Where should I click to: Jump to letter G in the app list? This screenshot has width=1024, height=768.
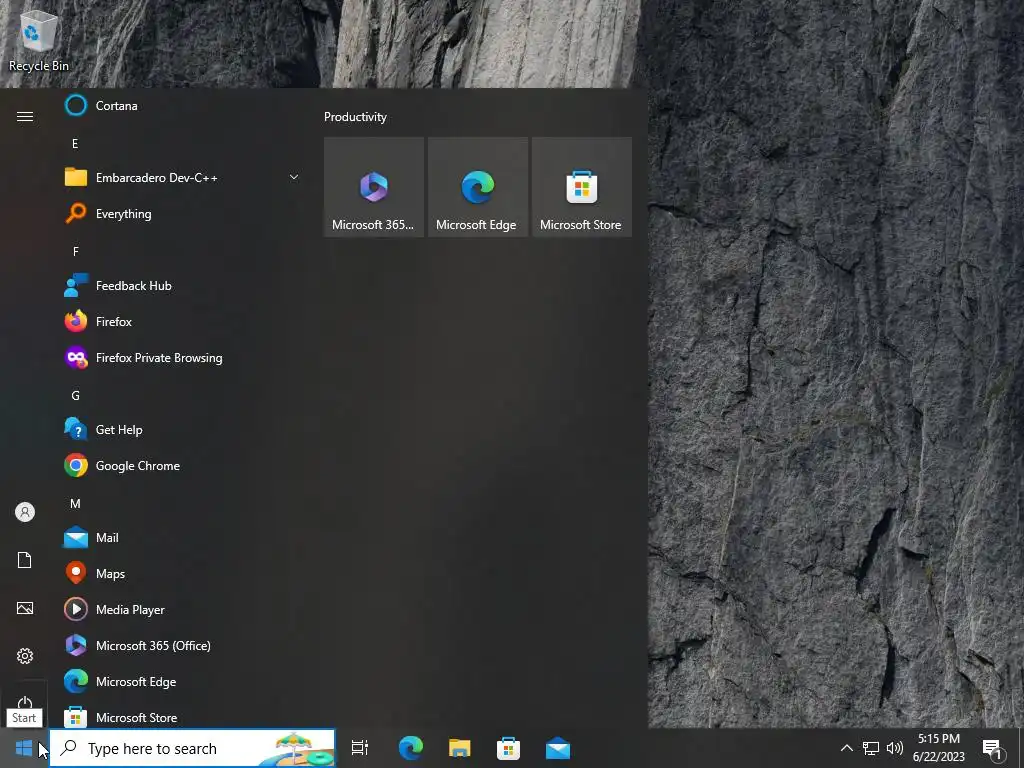(75, 395)
